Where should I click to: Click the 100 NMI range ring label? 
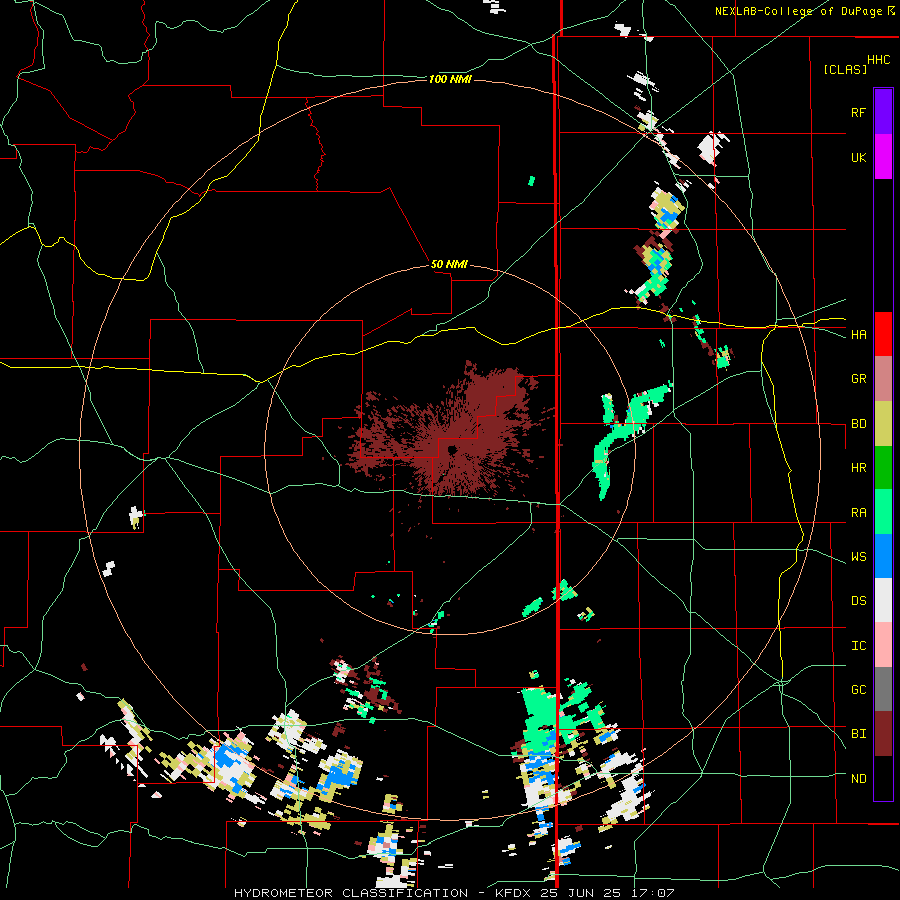pos(450,79)
